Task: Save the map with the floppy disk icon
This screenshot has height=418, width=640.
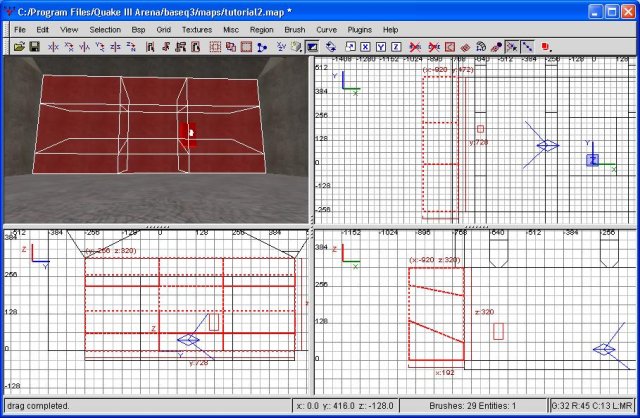Action: [34, 47]
